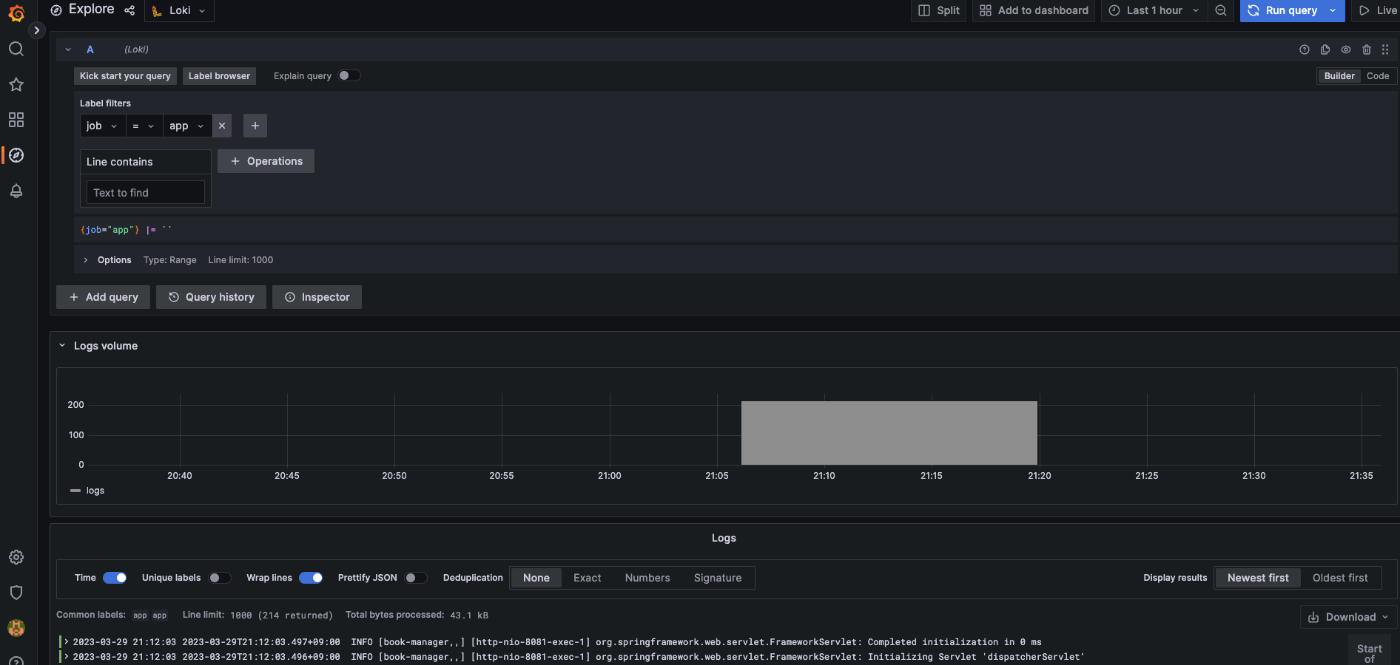
Task: Click the Split view button
Action: point(939,10)
